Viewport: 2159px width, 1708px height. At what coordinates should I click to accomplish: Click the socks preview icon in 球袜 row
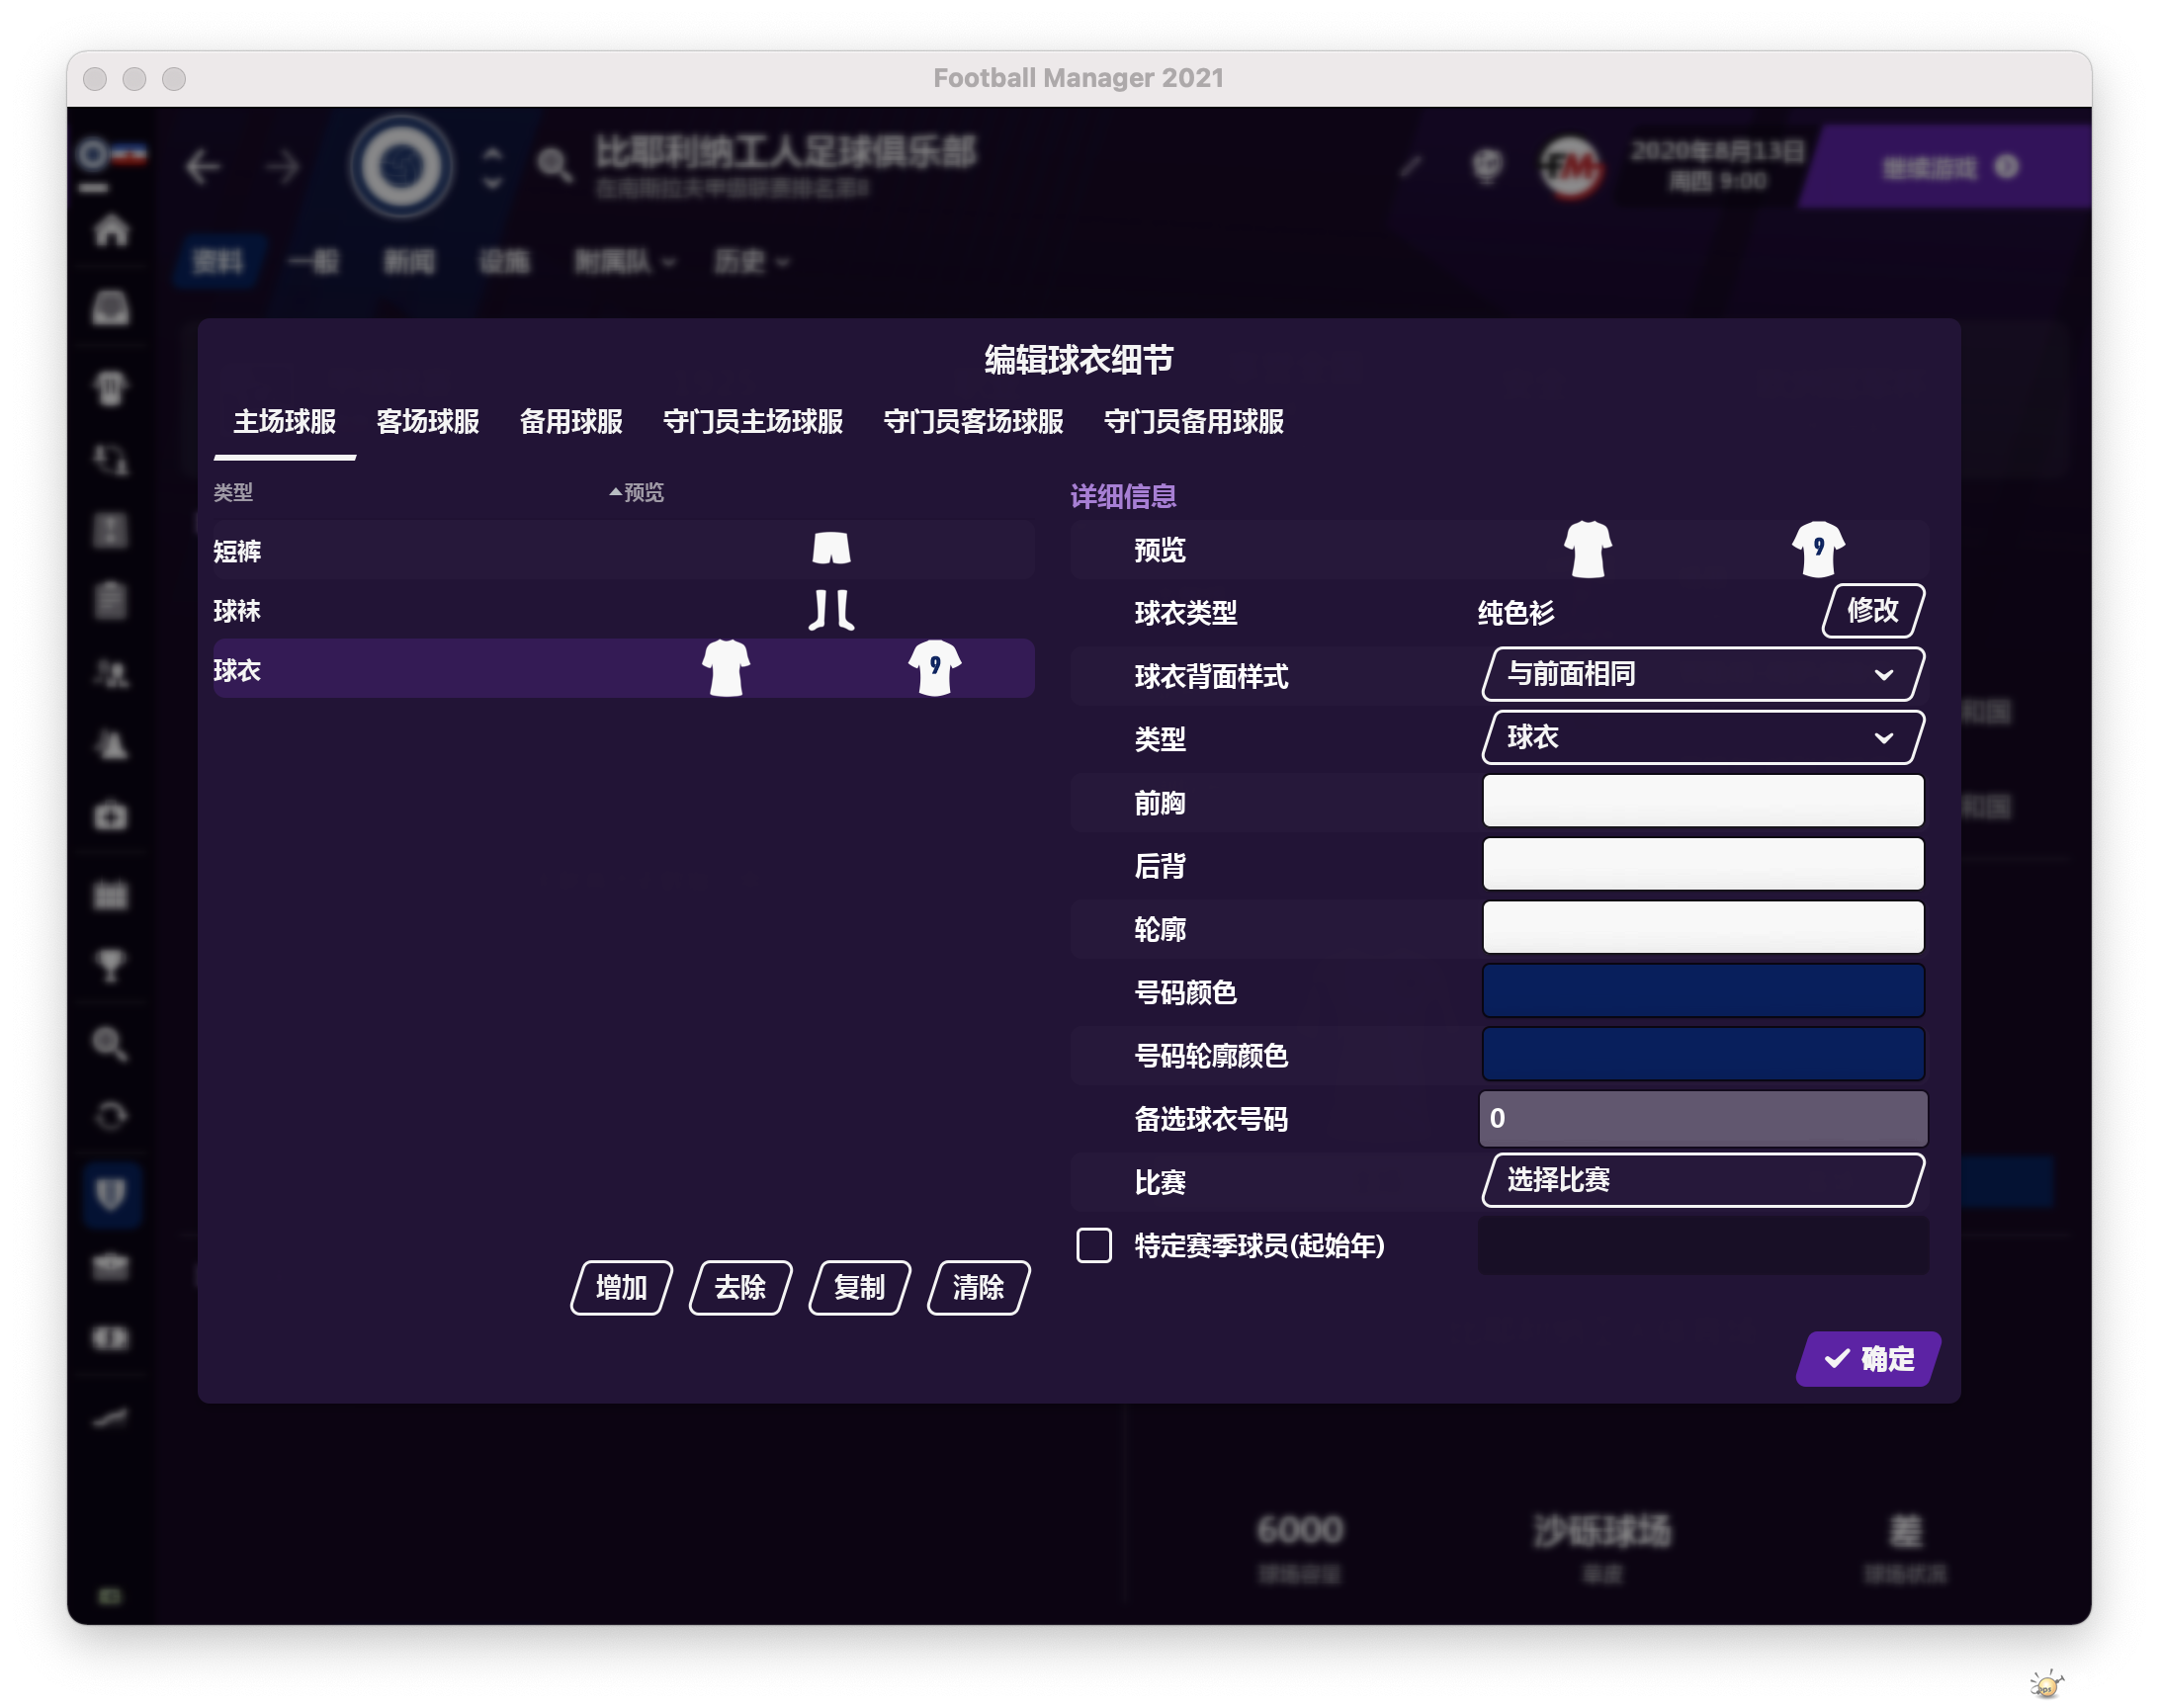(x=831, y=609)
